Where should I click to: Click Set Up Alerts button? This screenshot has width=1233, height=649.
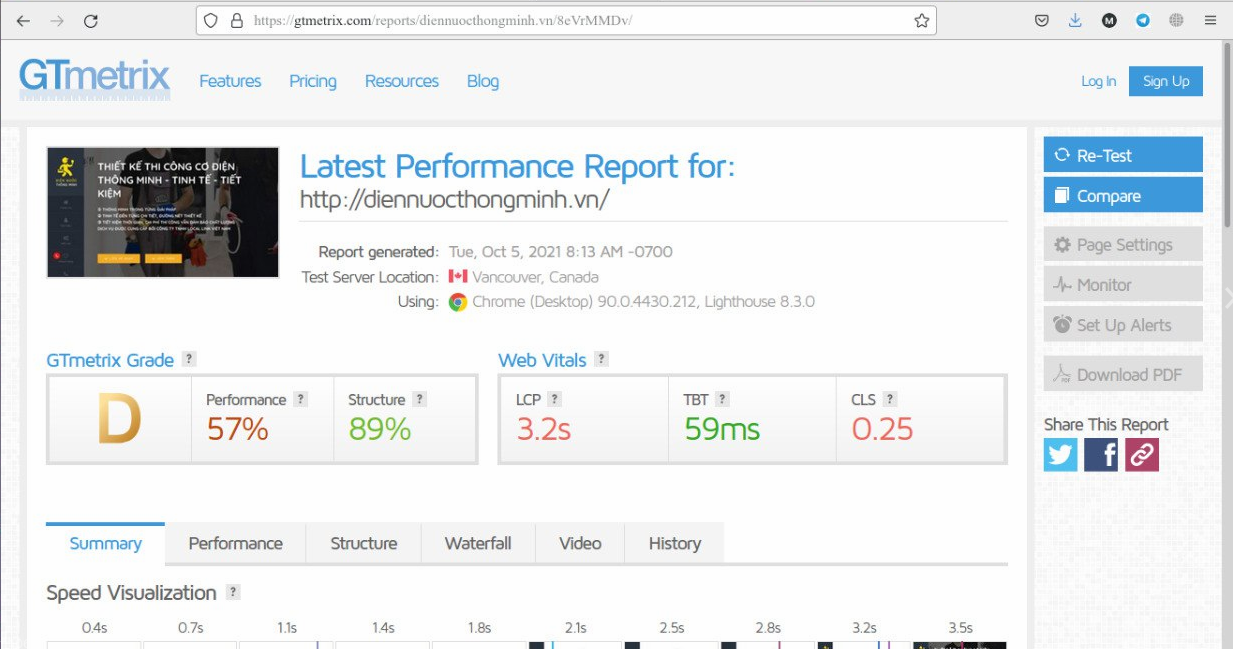pos(1123,324)
